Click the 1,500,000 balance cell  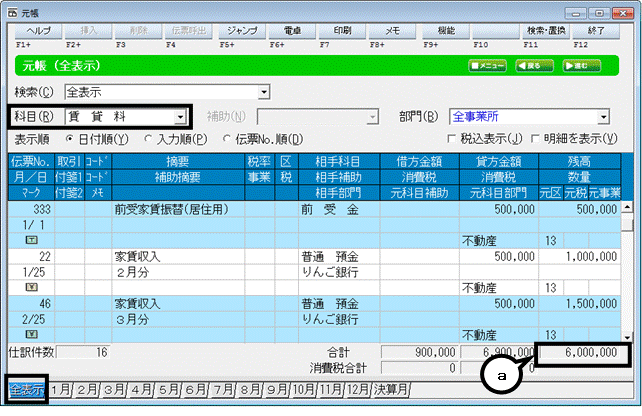click(x=580, y=303)
